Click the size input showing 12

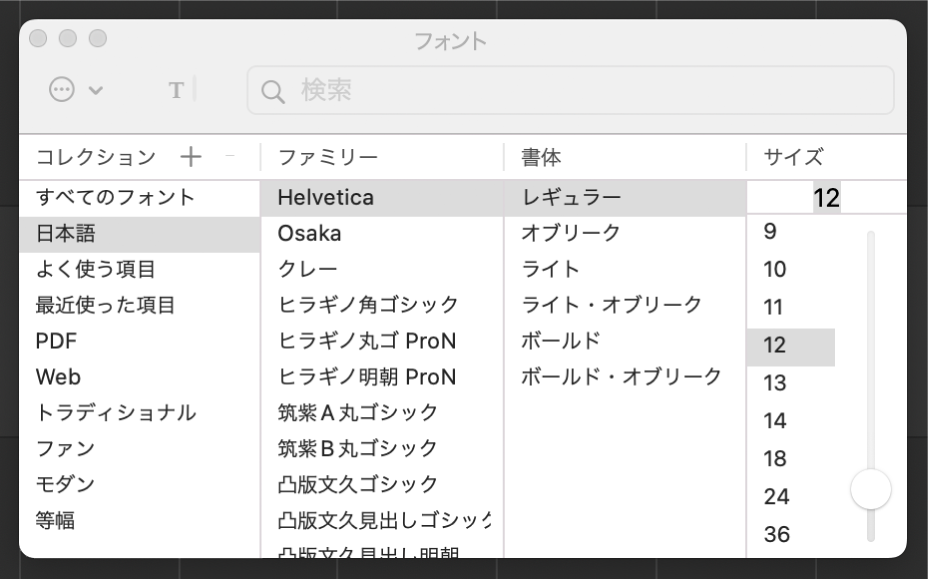[x=825, y=198]
